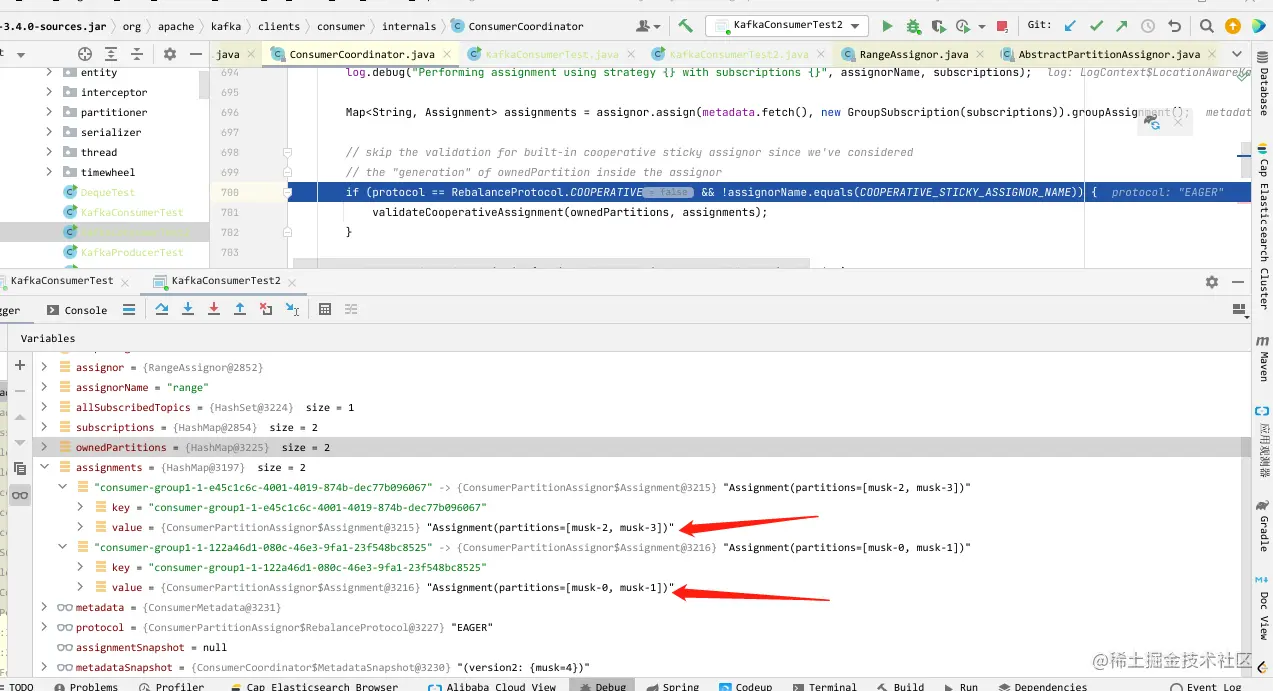The width and height of the screenshot is (1273, 691).
Task: Toggle show watches glasses icon
Action: 20,494
